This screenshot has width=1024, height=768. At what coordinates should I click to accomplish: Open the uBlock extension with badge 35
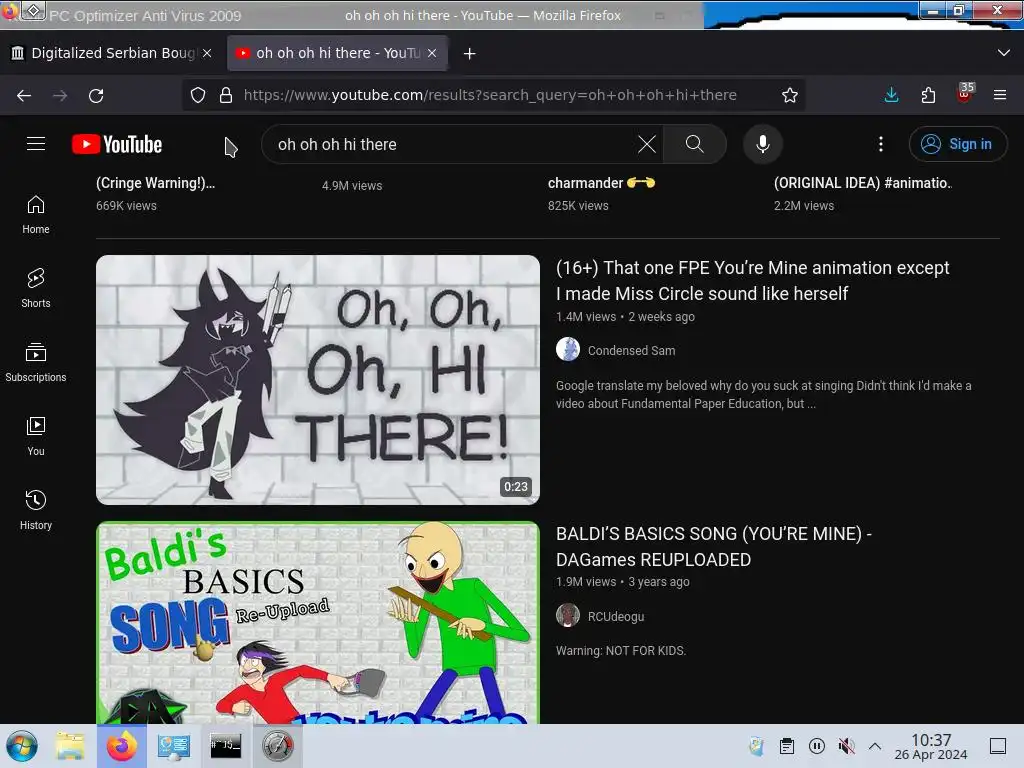pos(964,93)
